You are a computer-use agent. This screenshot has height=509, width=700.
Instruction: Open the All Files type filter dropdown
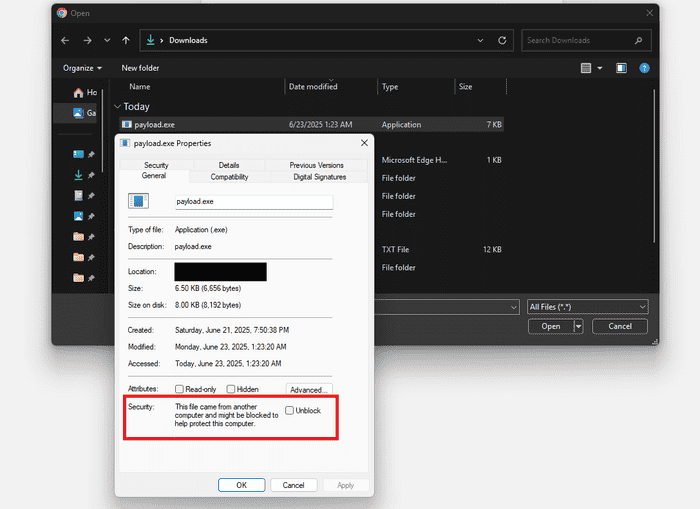[588, 307]
